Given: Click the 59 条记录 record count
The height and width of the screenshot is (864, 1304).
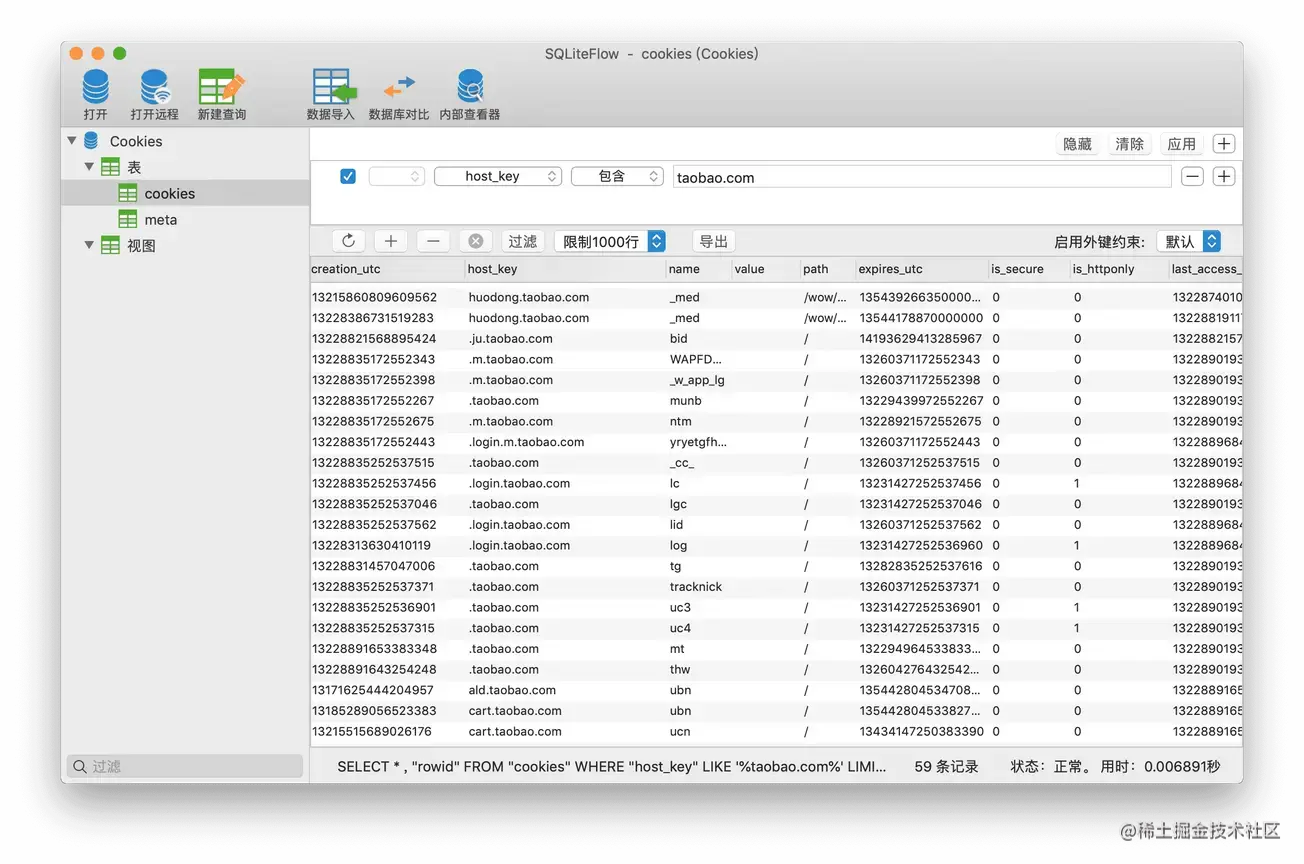Looking at the screenshot, I should coord(946,767).
